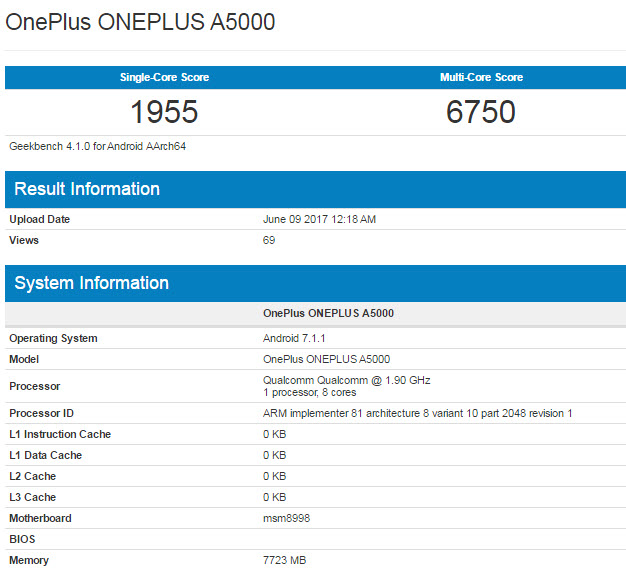Select the ARM implementer Processor ID value
This screenshot has width=626, height=575.
point(417,413)
